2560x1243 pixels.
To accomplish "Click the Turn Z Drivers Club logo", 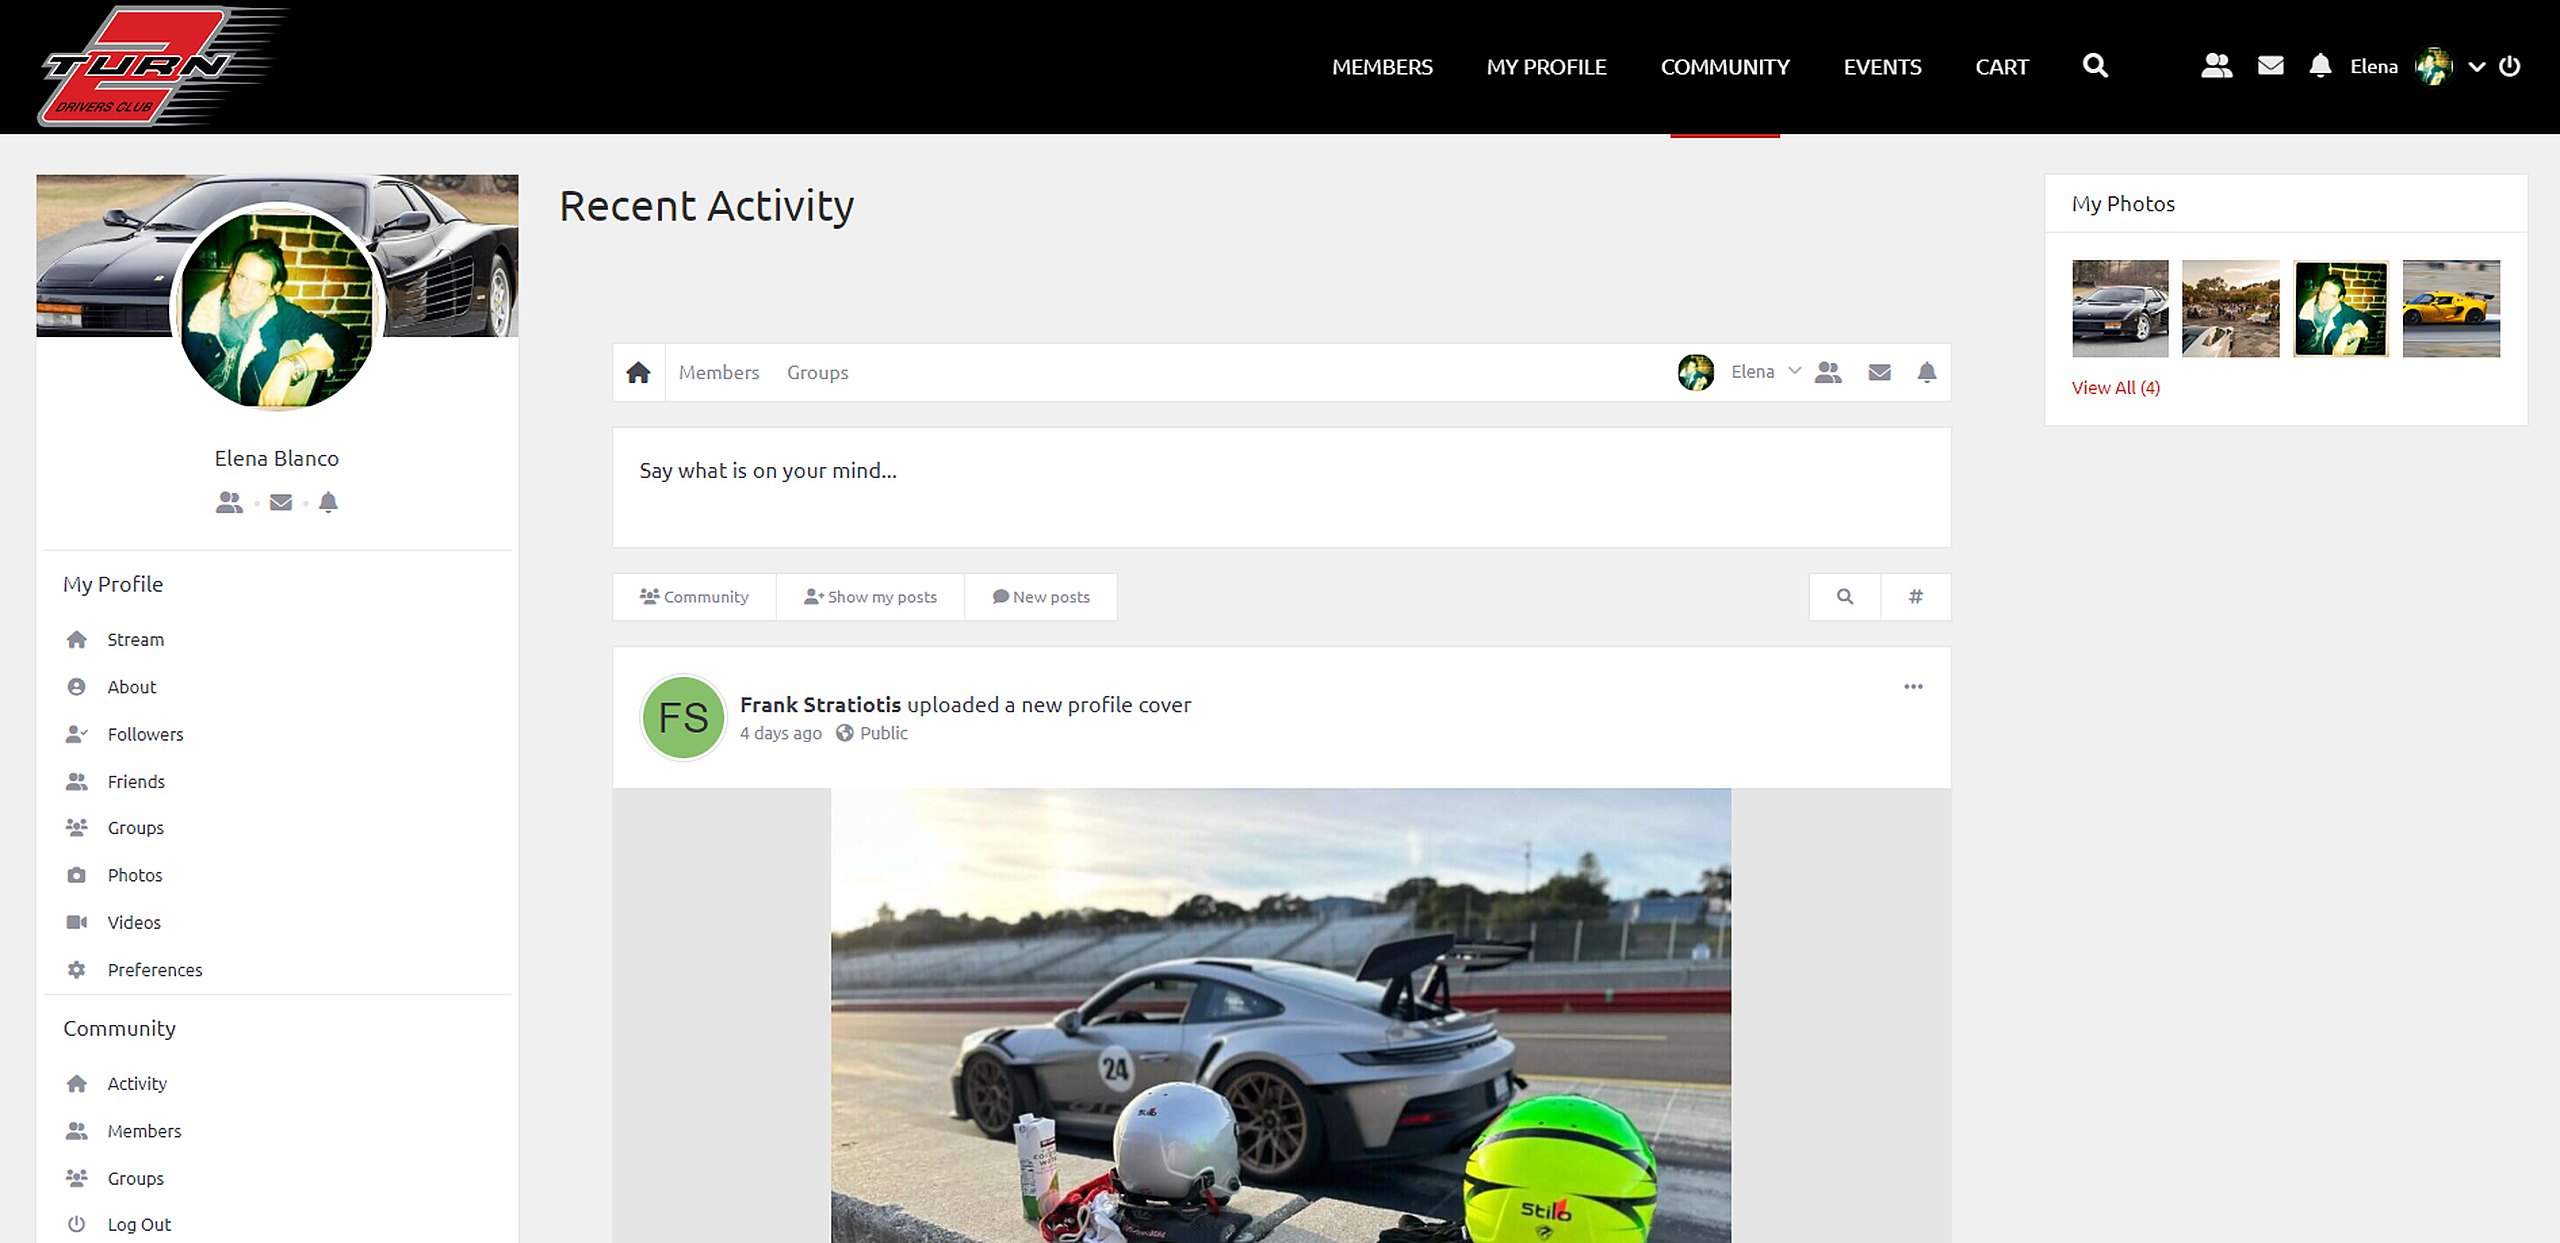I will 162,67.
